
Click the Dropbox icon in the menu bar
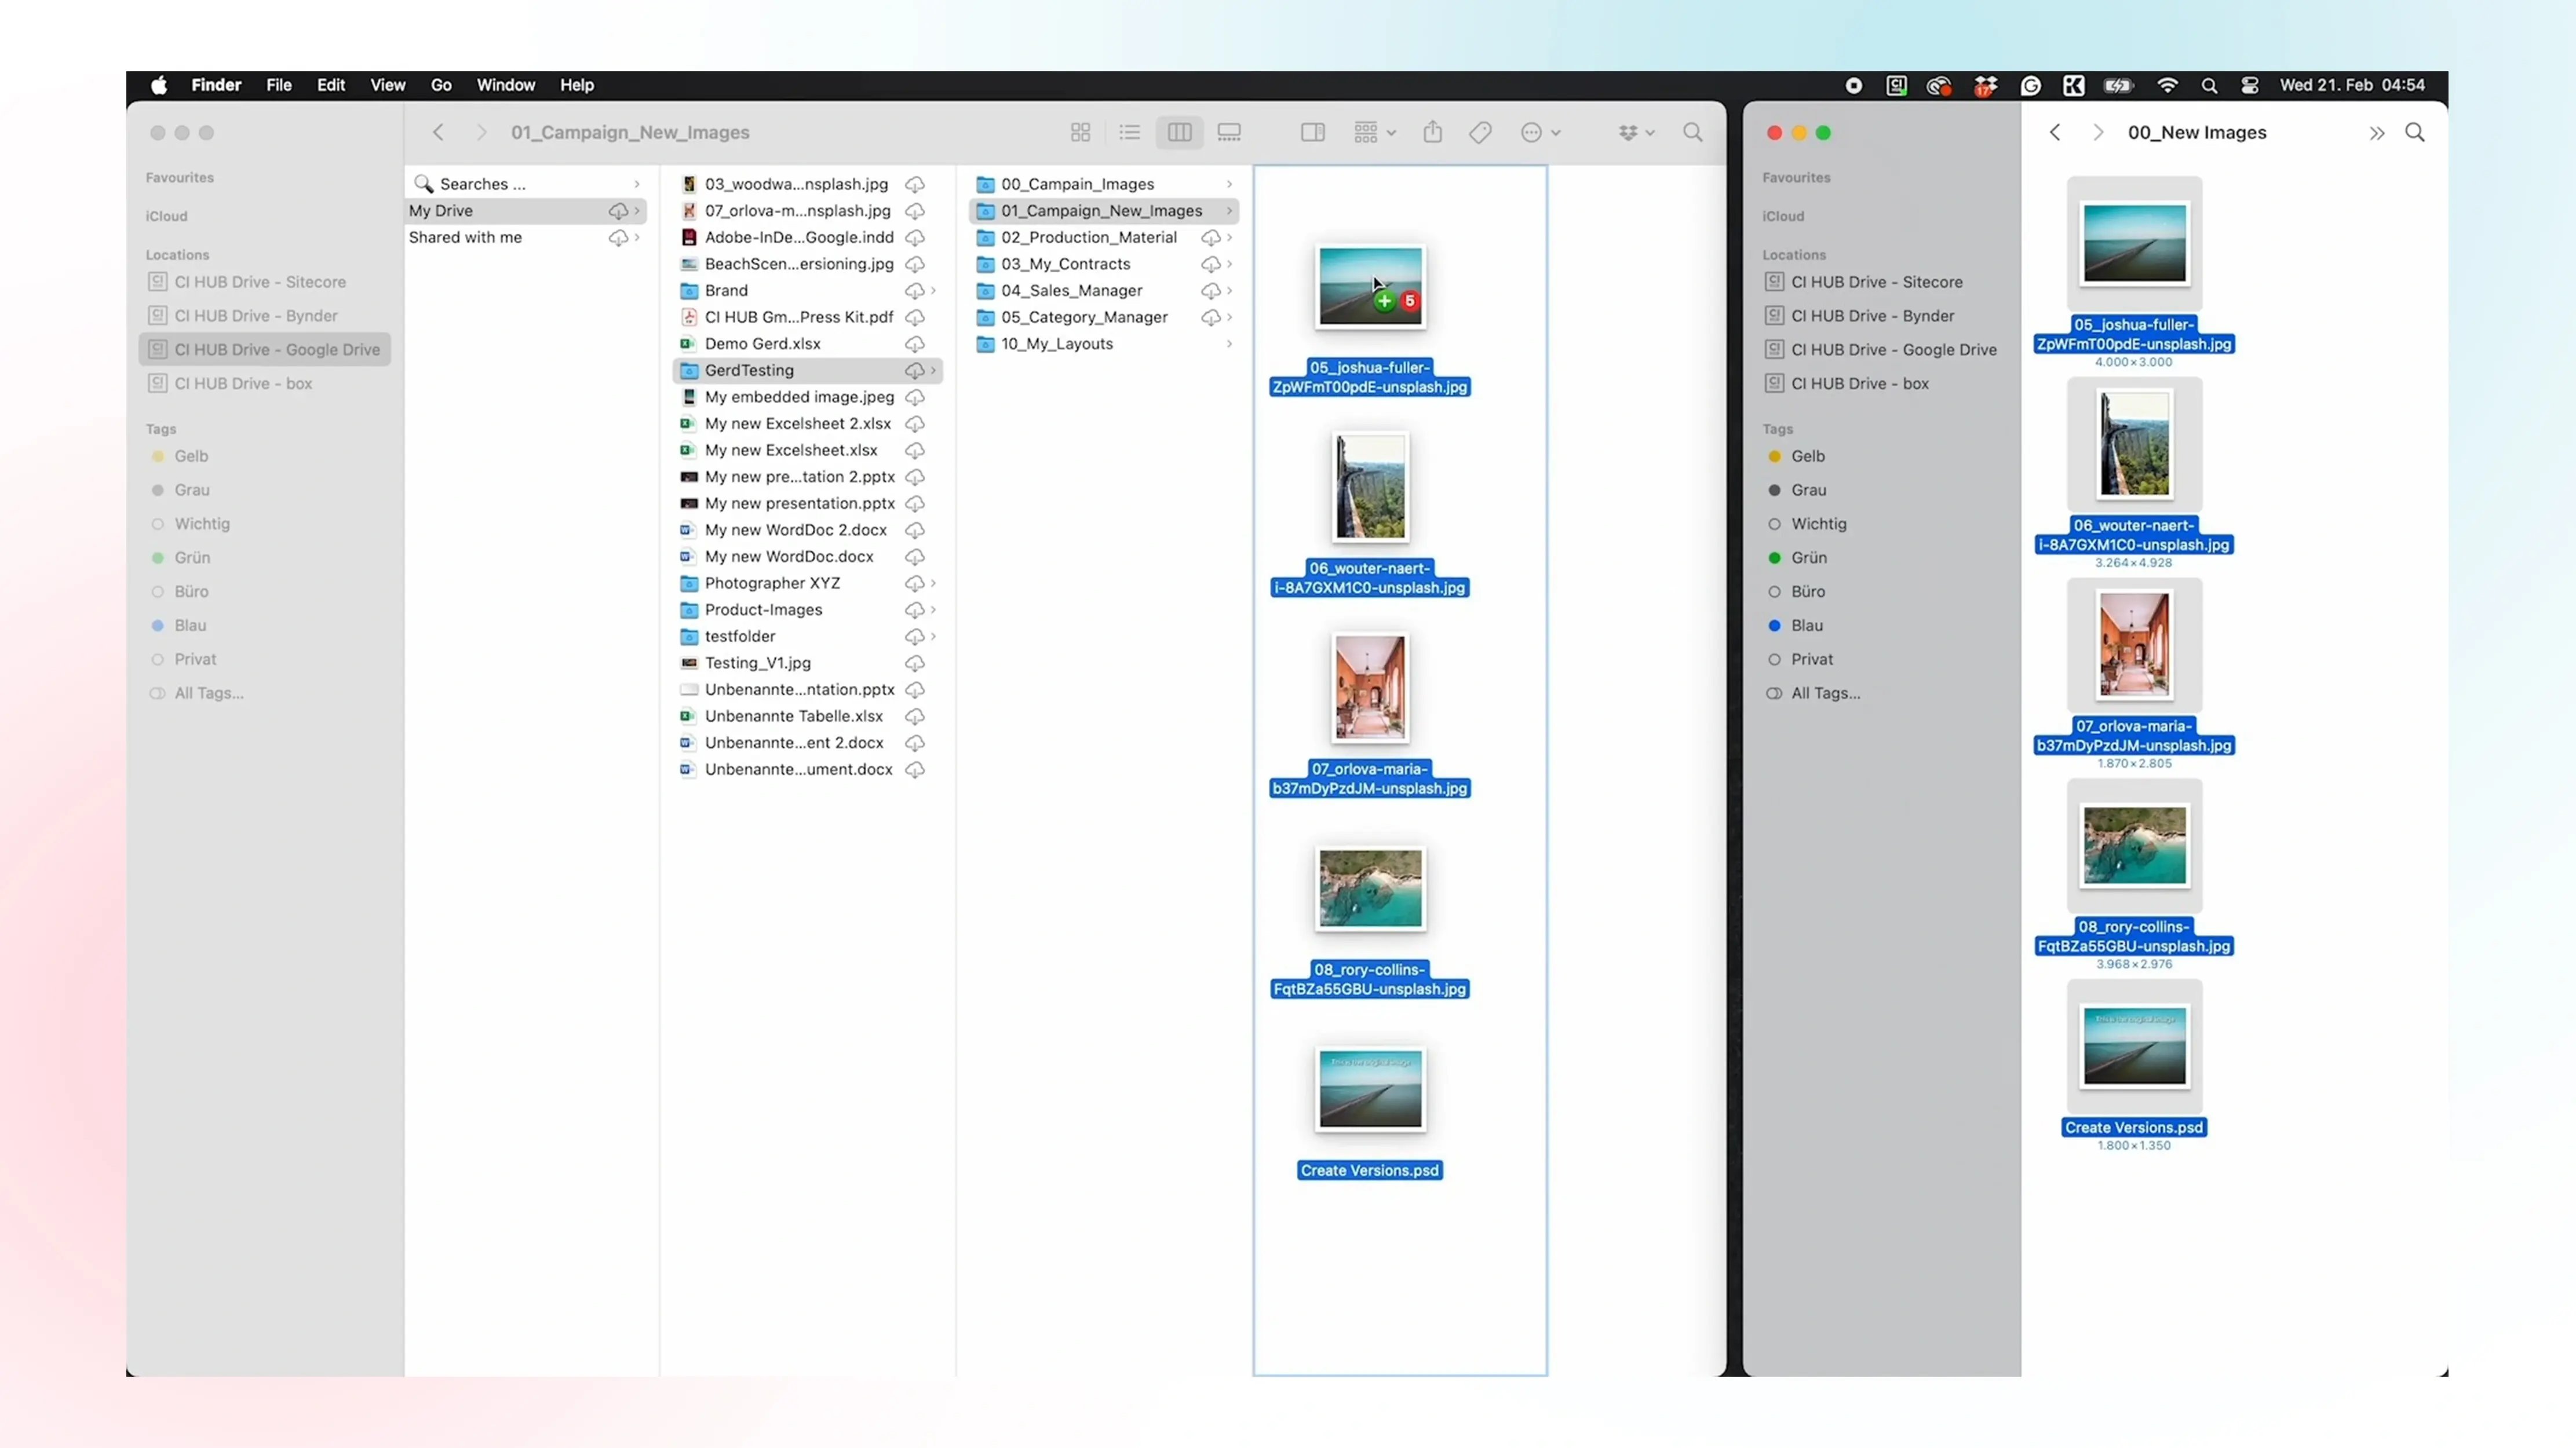[1985, 86]
